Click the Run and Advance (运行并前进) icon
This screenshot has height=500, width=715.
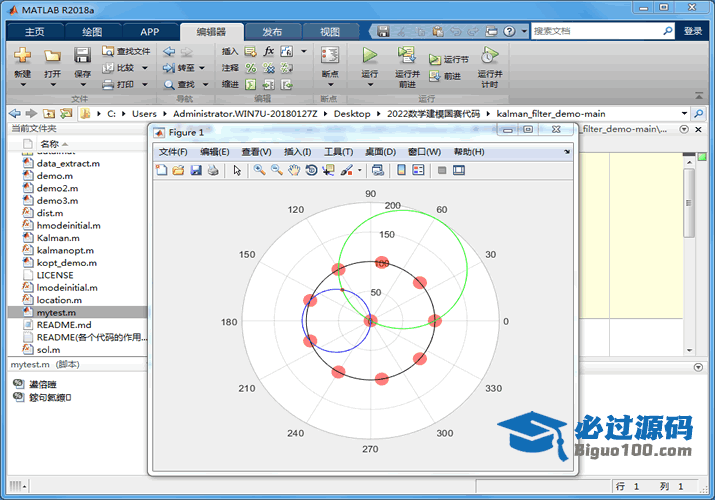(406, 55)
